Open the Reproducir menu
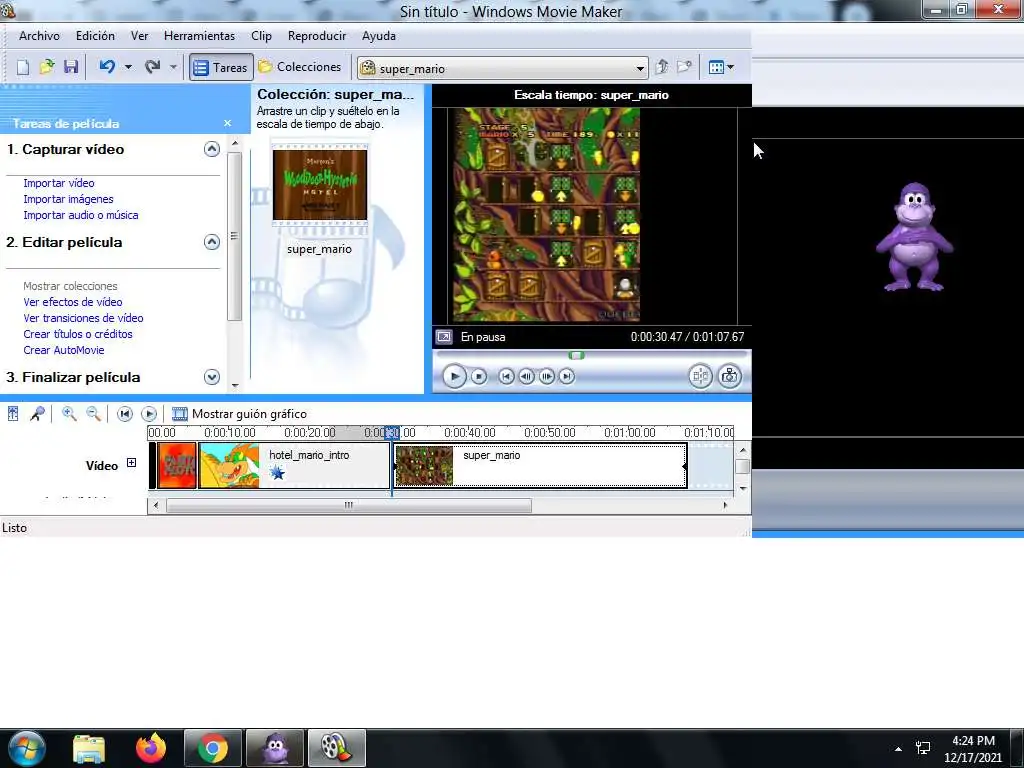 coord(317,36)
